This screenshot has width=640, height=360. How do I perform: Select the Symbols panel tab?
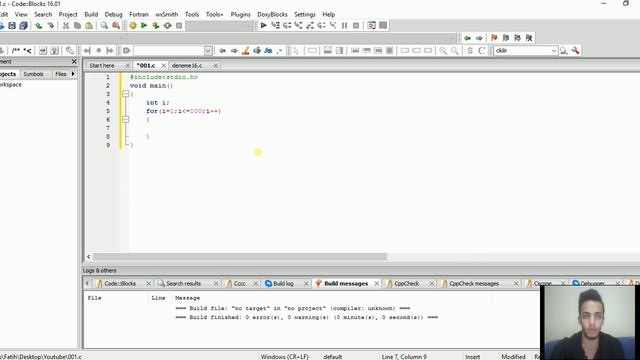coord(33,74)
